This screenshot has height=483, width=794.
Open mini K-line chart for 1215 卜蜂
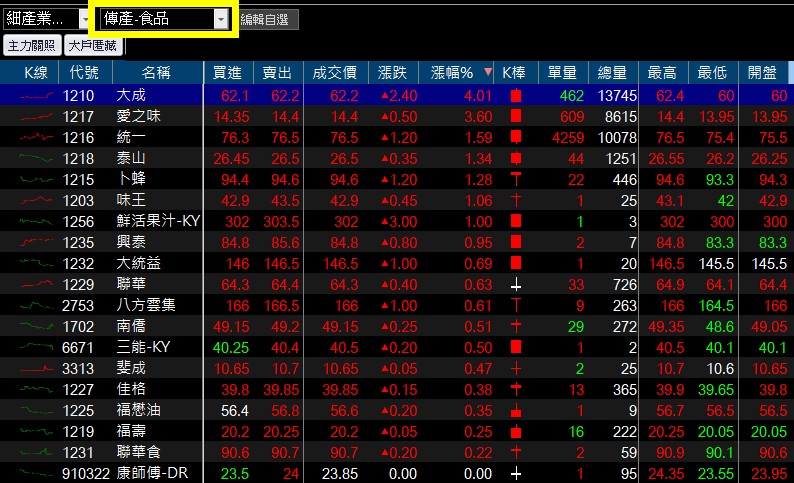point(36,179)
